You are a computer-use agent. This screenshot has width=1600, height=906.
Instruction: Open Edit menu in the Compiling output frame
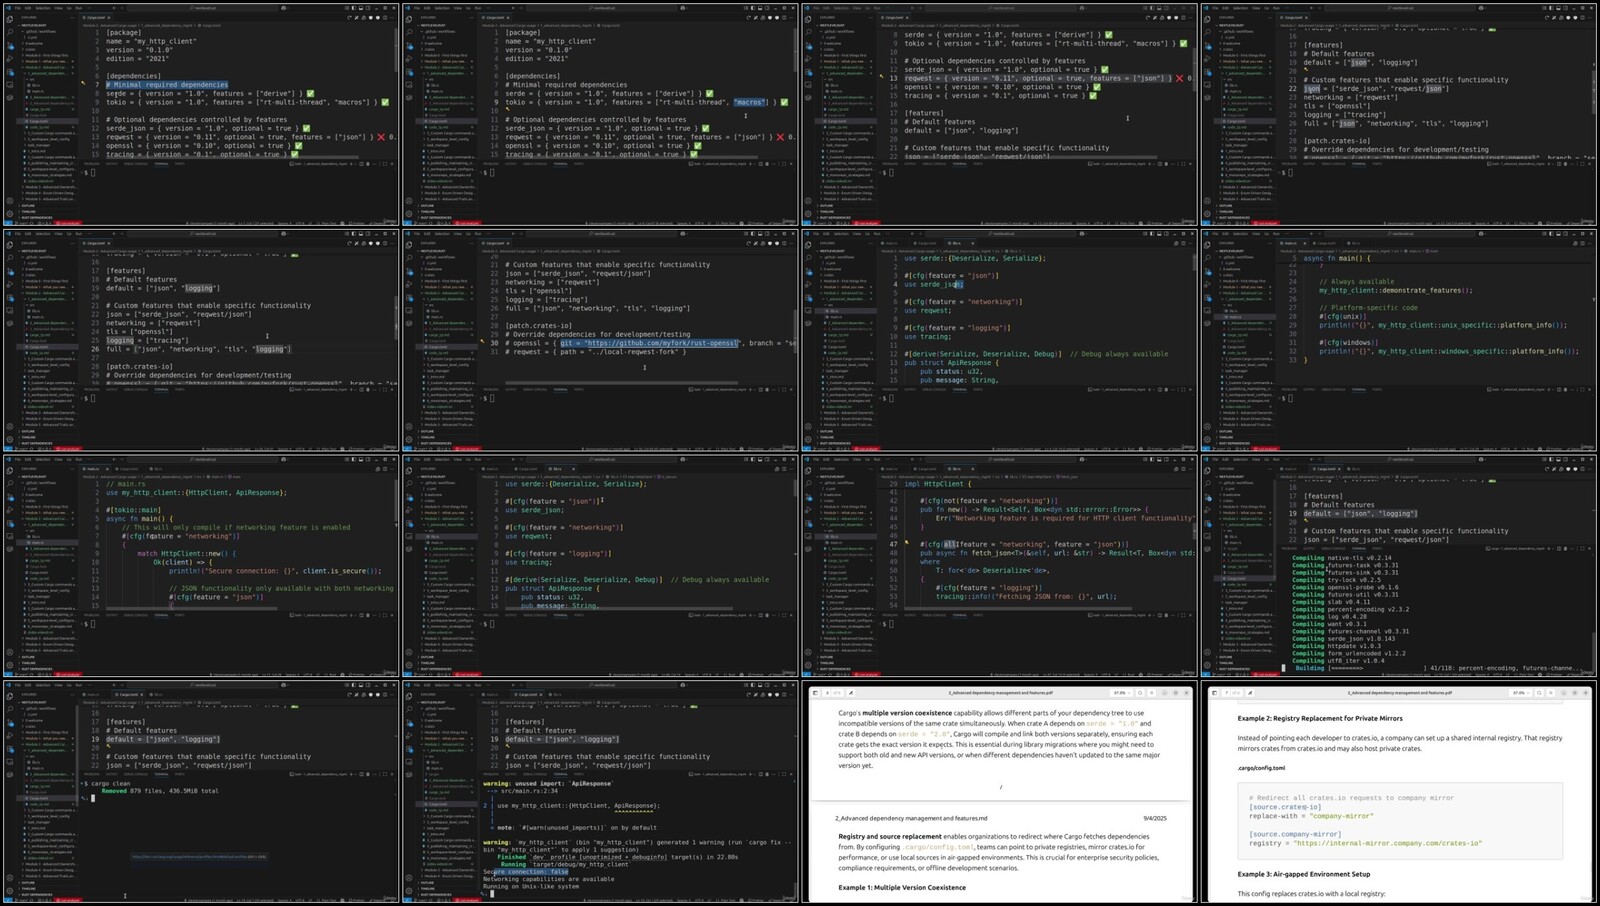(1227, 459)
